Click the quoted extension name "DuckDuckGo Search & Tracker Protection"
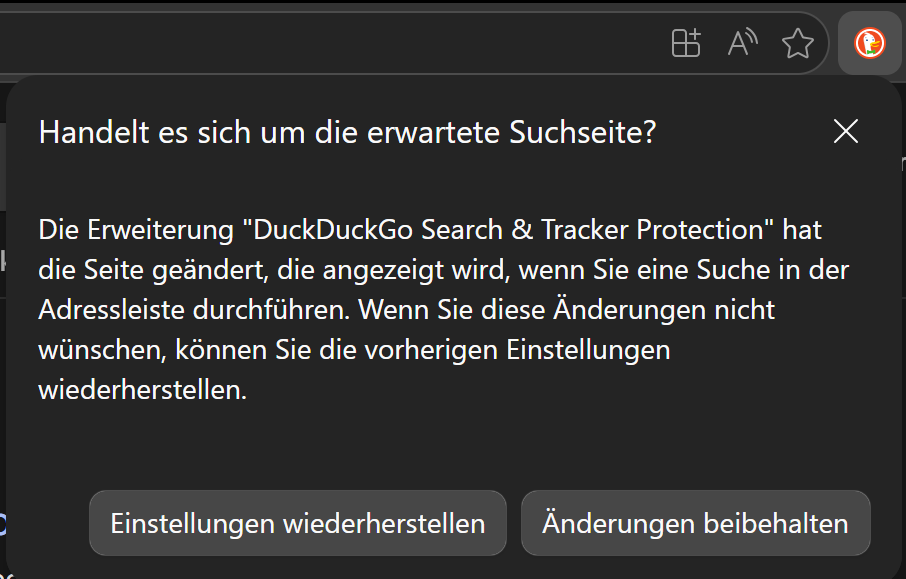Image resolution: width=906 pixels, height=579 pixels. tap(509, 229)
